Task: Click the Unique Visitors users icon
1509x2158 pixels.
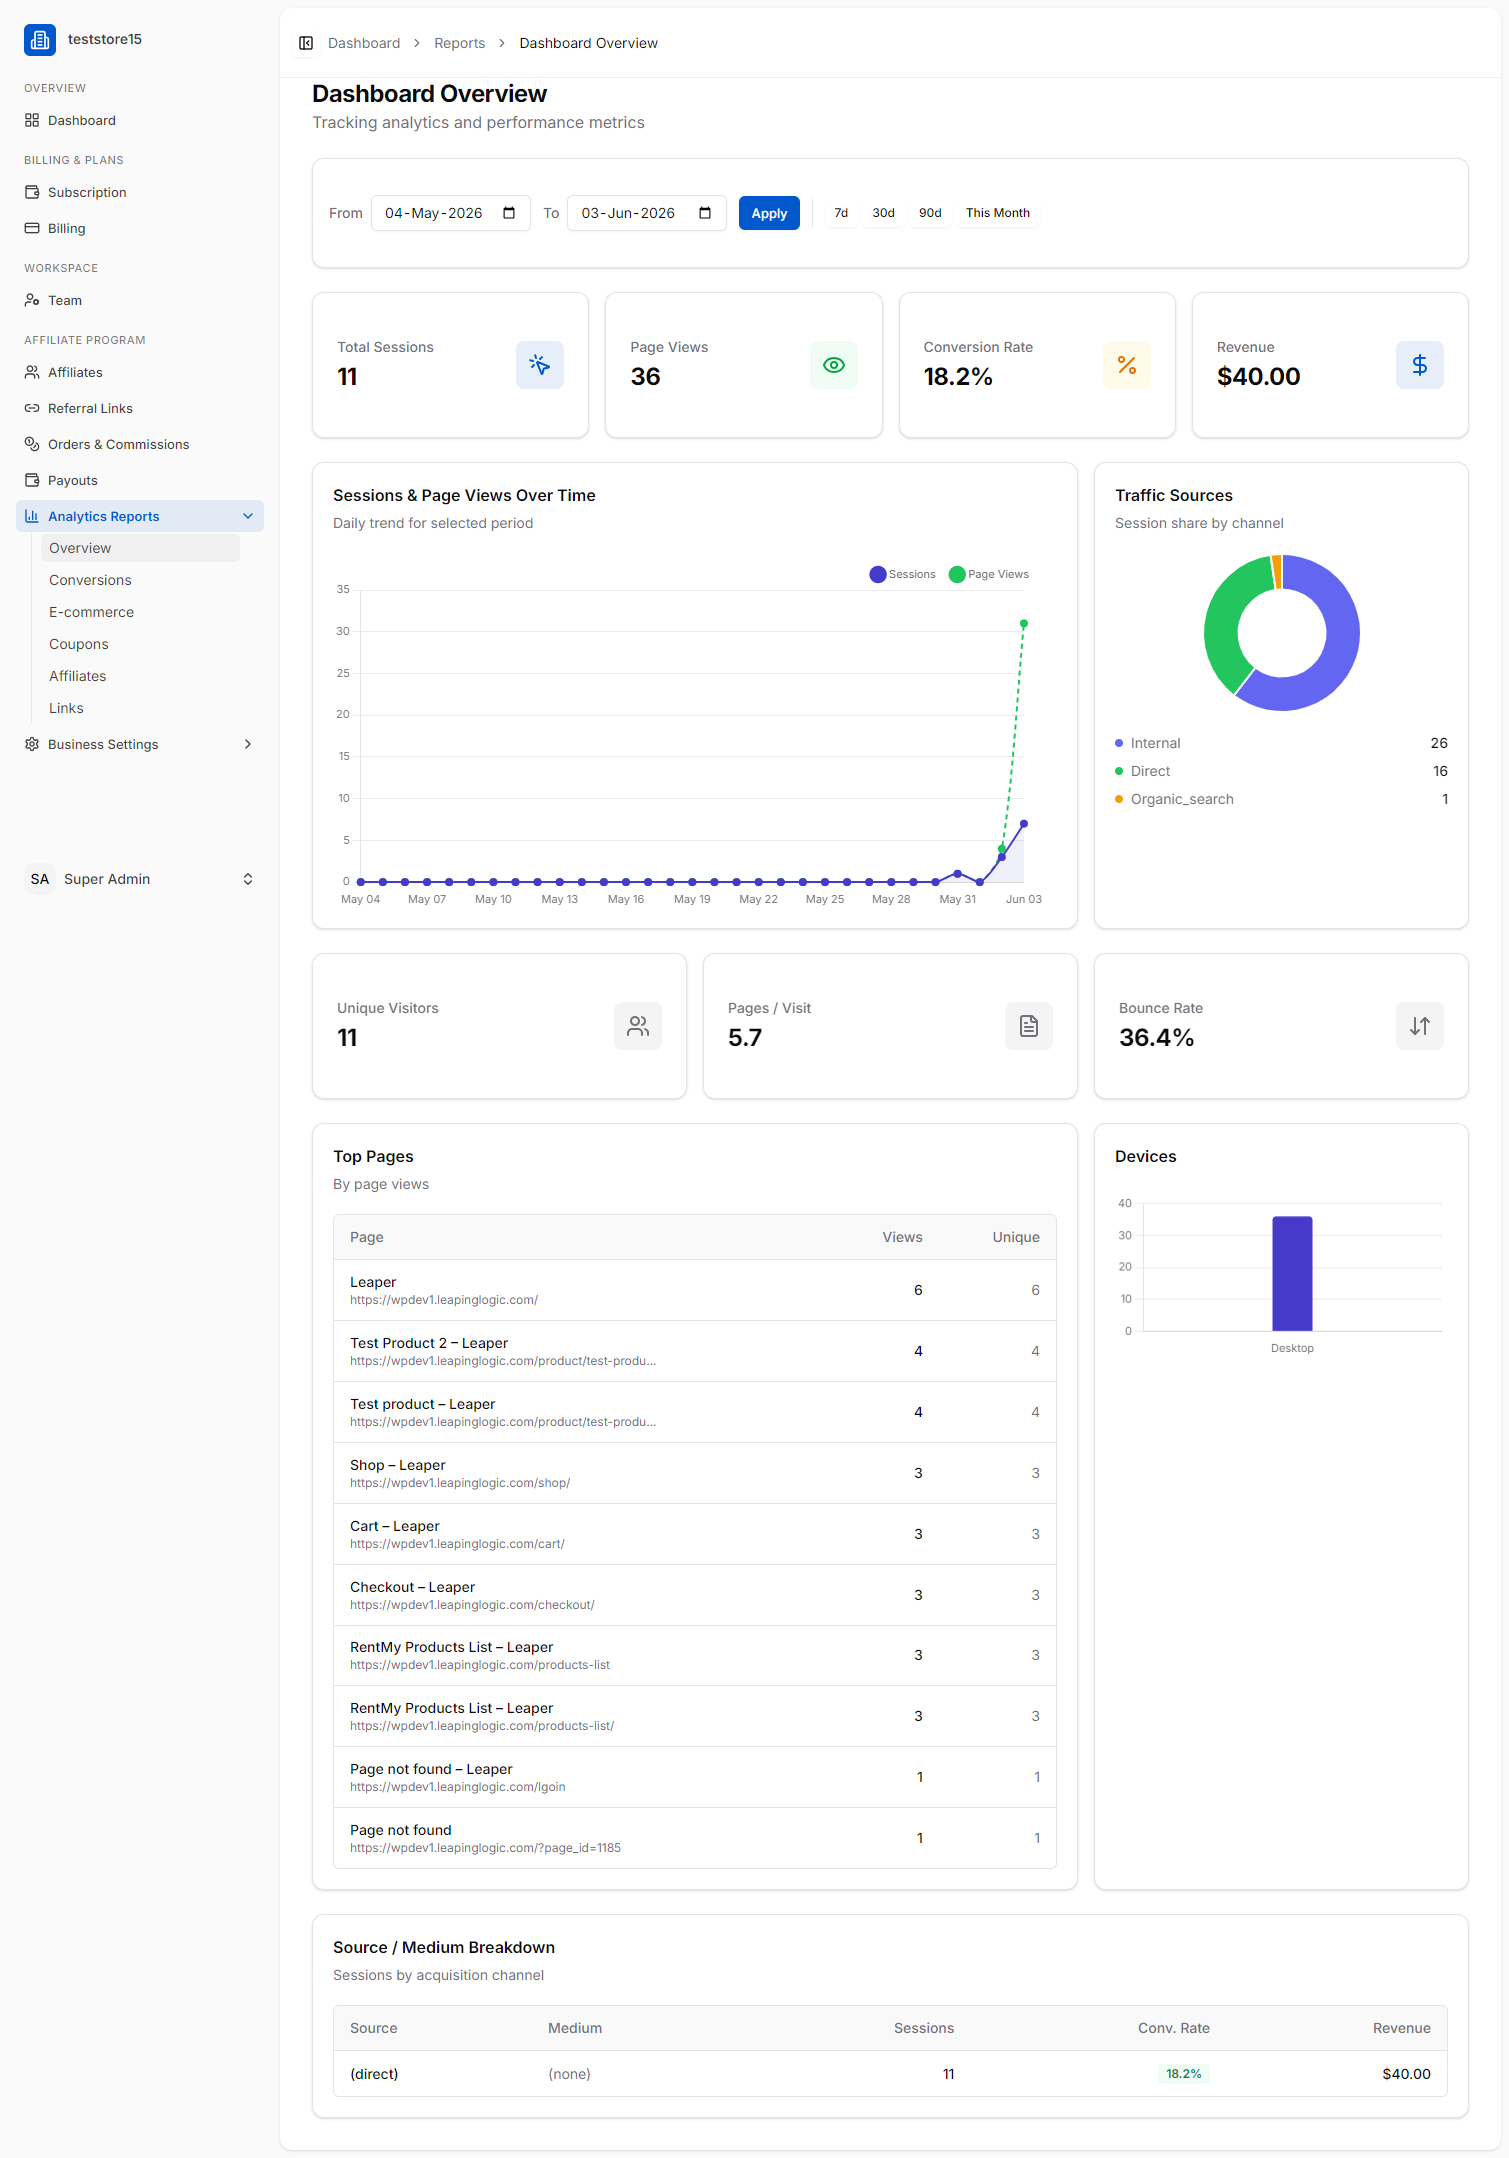Action: coord(638,1026)
